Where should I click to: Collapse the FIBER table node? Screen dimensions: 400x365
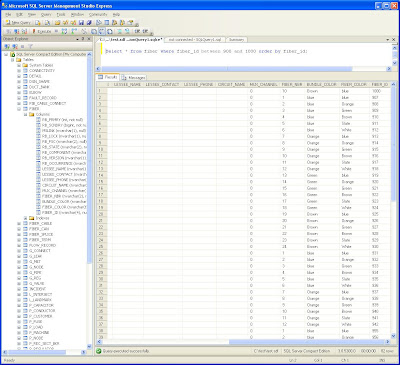(x=19, y=109)
